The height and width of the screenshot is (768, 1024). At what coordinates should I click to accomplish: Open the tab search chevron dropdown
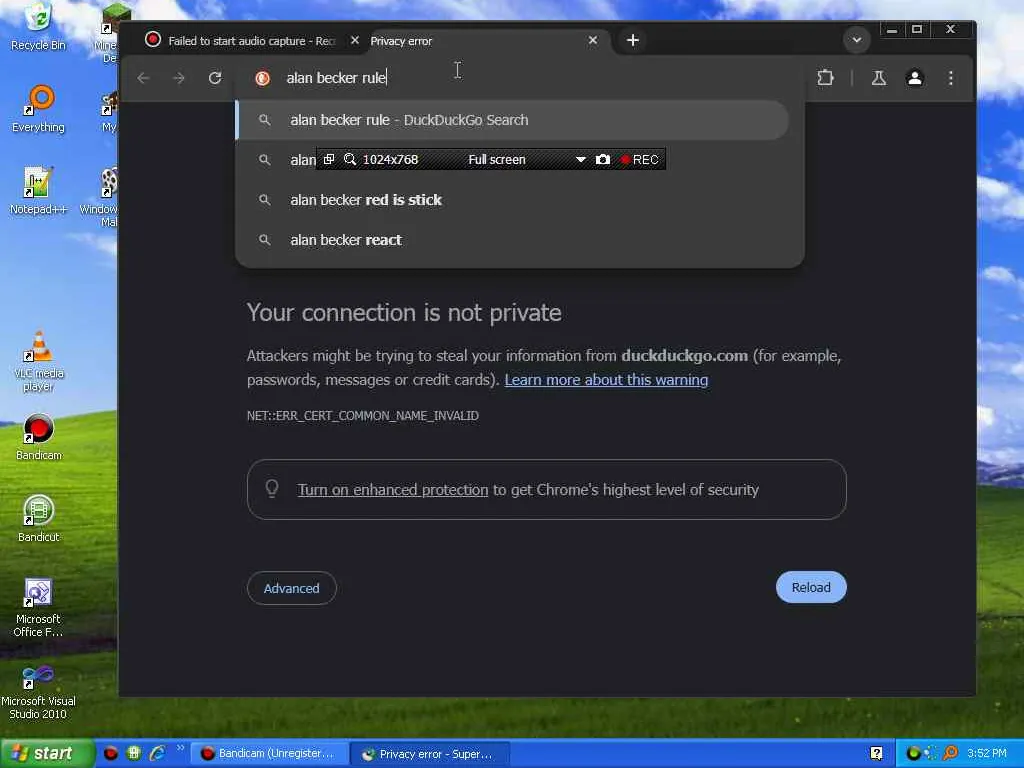[x=856, y=40]
